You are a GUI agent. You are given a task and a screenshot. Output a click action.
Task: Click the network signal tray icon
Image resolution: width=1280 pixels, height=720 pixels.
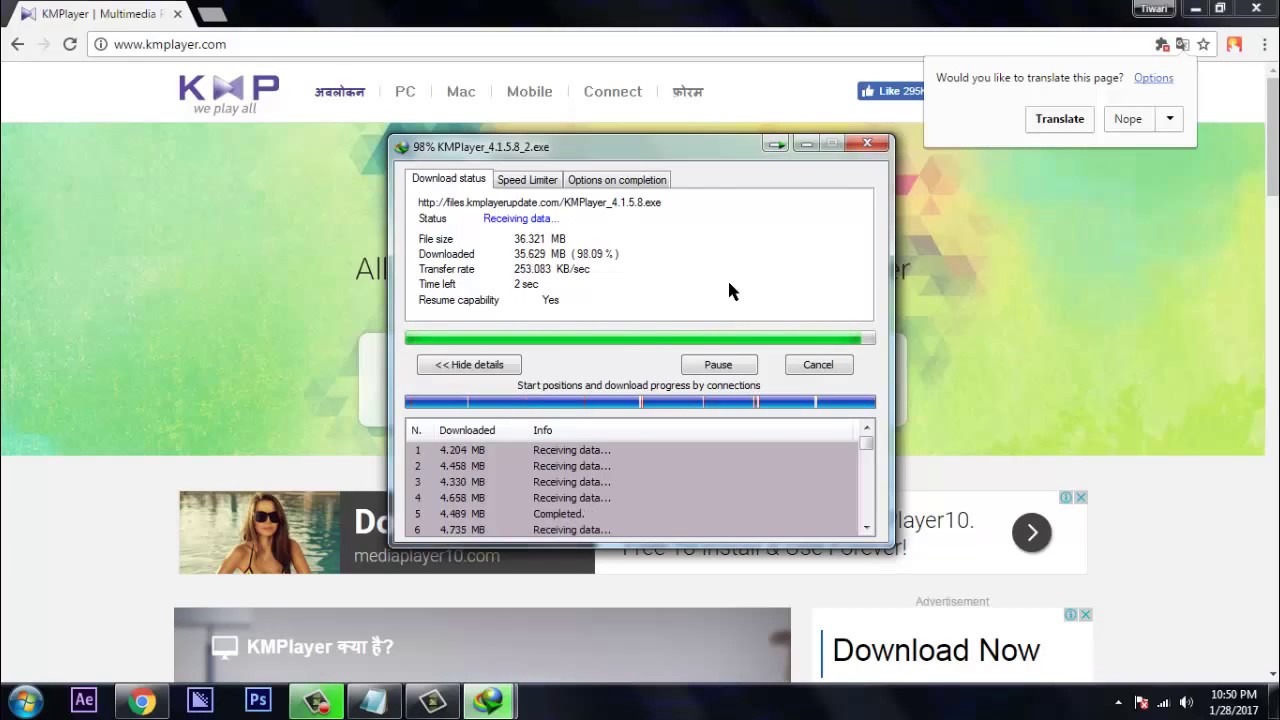(x=1164, y=702)
